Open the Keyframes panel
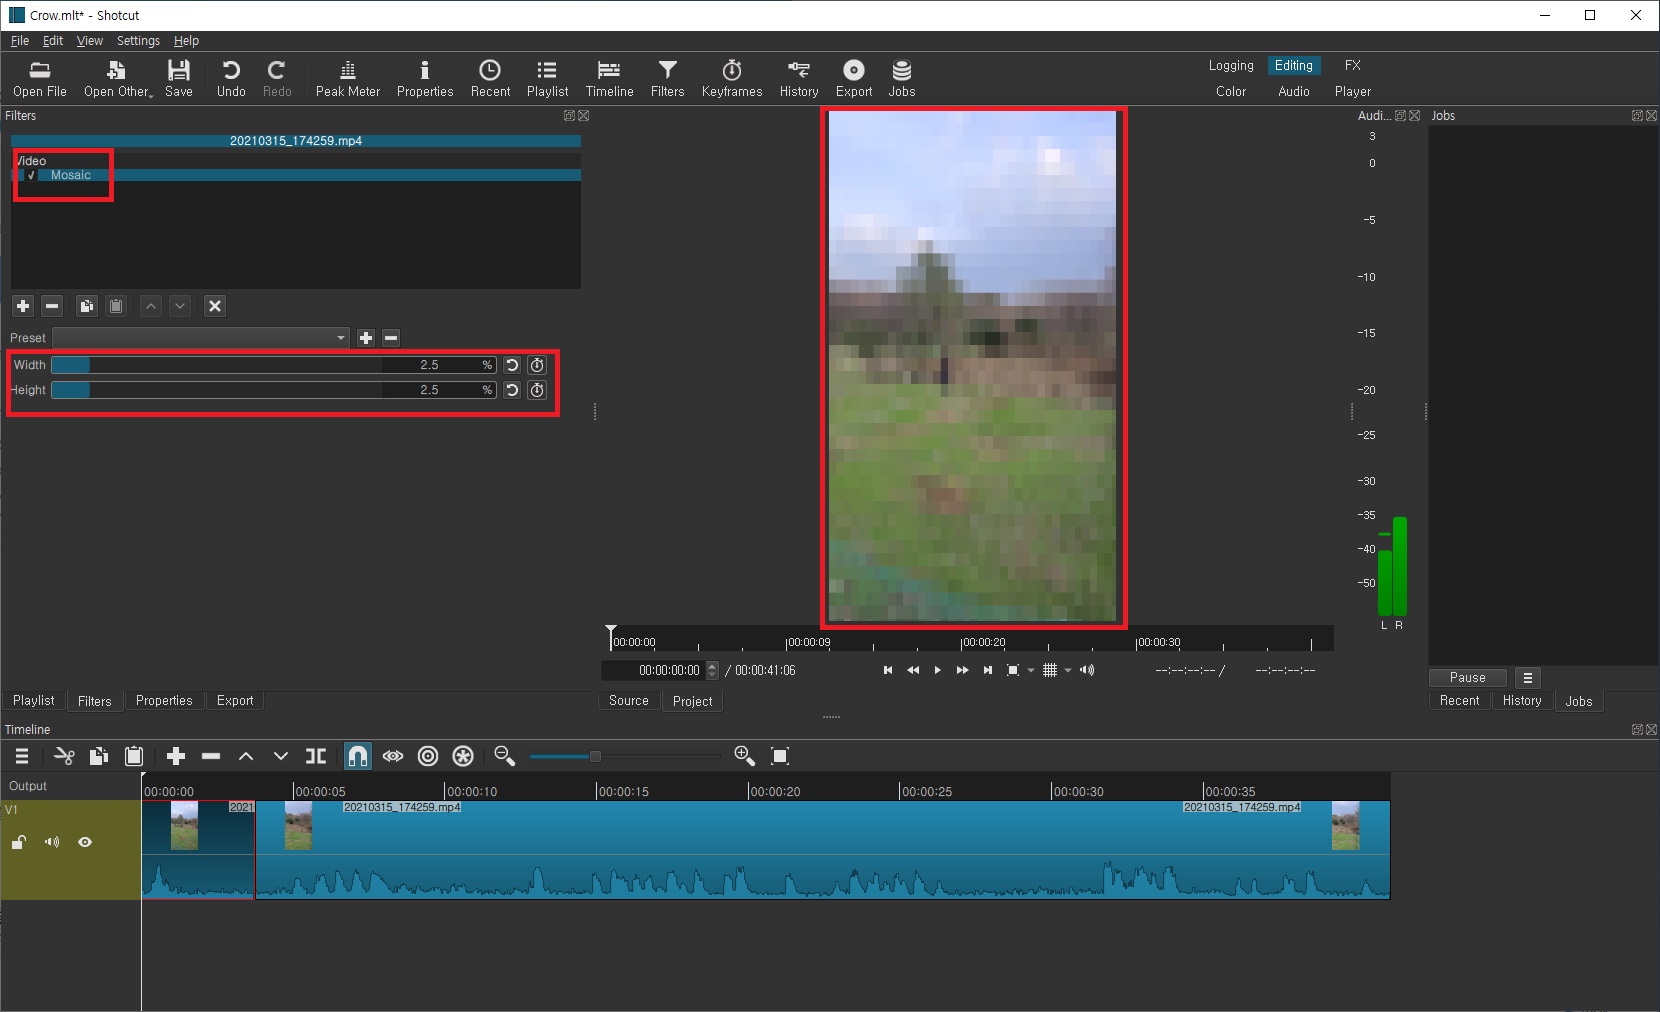This screenshot has height=1012, width=1660. point(732,79)
